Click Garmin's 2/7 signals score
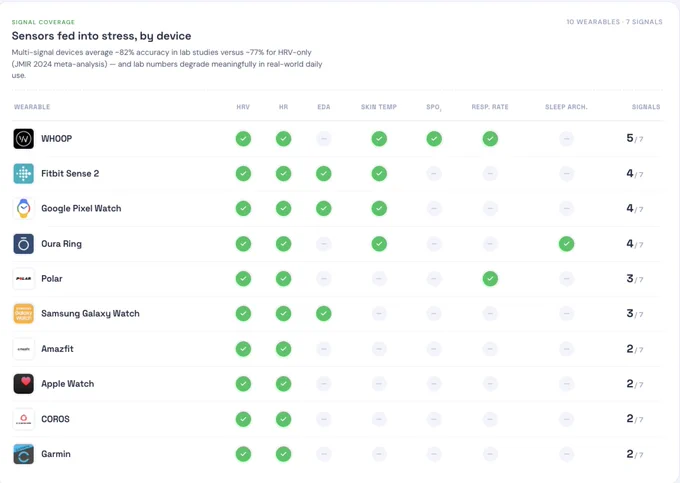 pos(635,454)
